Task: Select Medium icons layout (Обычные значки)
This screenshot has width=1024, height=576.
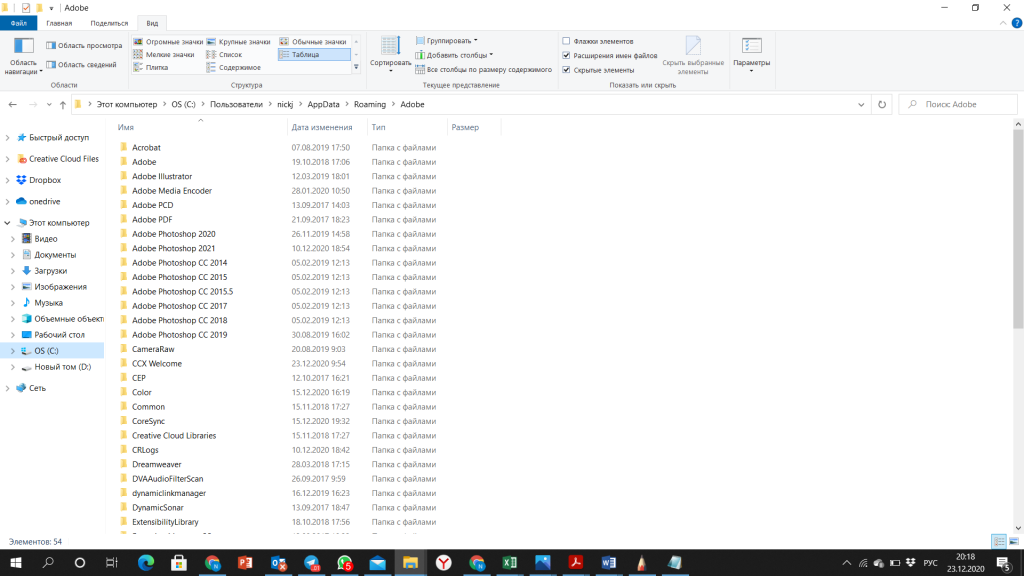Action: click(x=313, y=42)
